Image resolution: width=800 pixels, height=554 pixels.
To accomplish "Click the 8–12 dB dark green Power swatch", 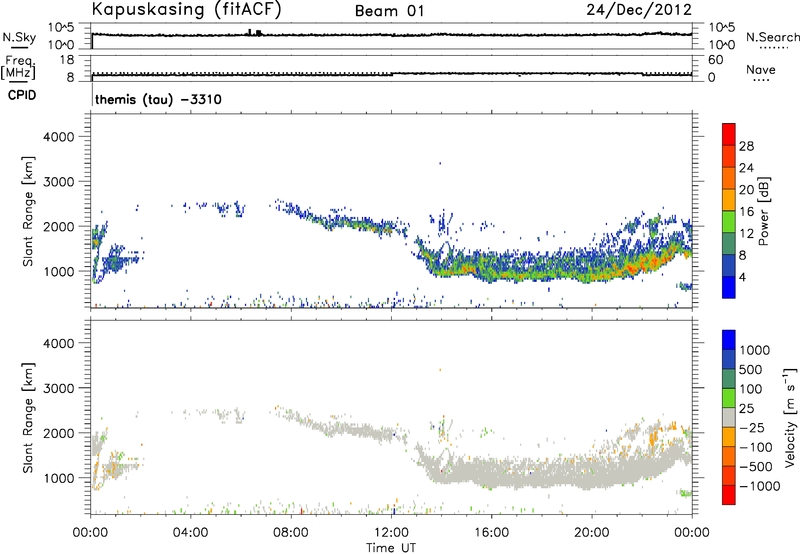I will tap(729, 243).
